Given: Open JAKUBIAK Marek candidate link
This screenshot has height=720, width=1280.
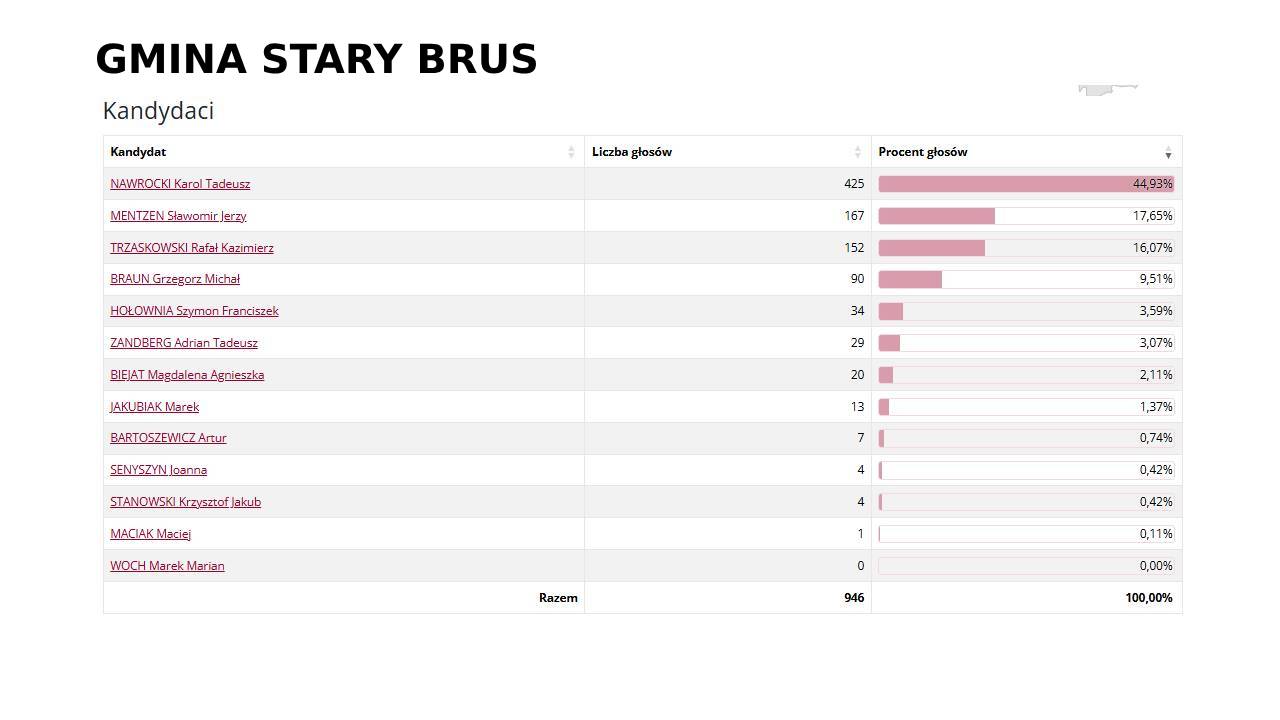Looking at the screenshot, I should [x=154, y=407].
